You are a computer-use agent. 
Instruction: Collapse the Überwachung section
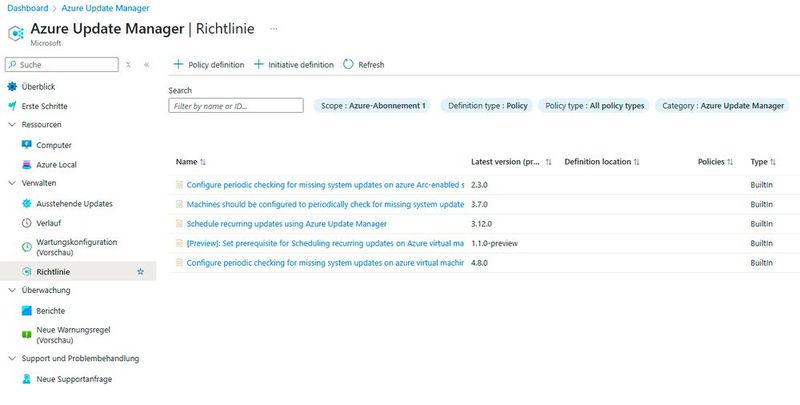point(12,290)
